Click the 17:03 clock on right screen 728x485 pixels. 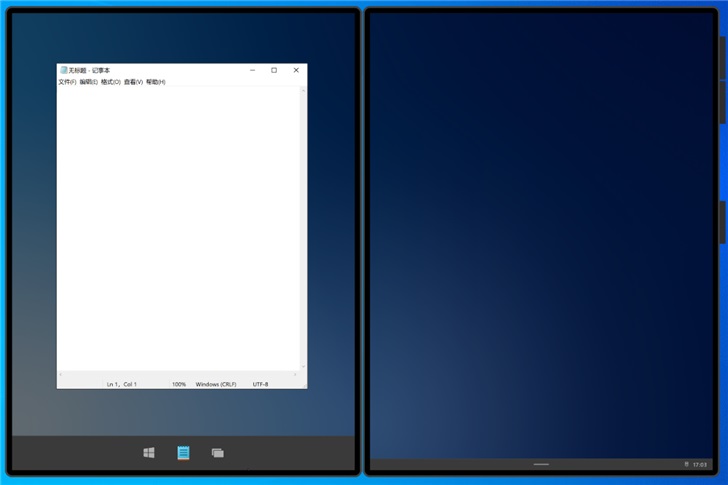pos(700,465)
